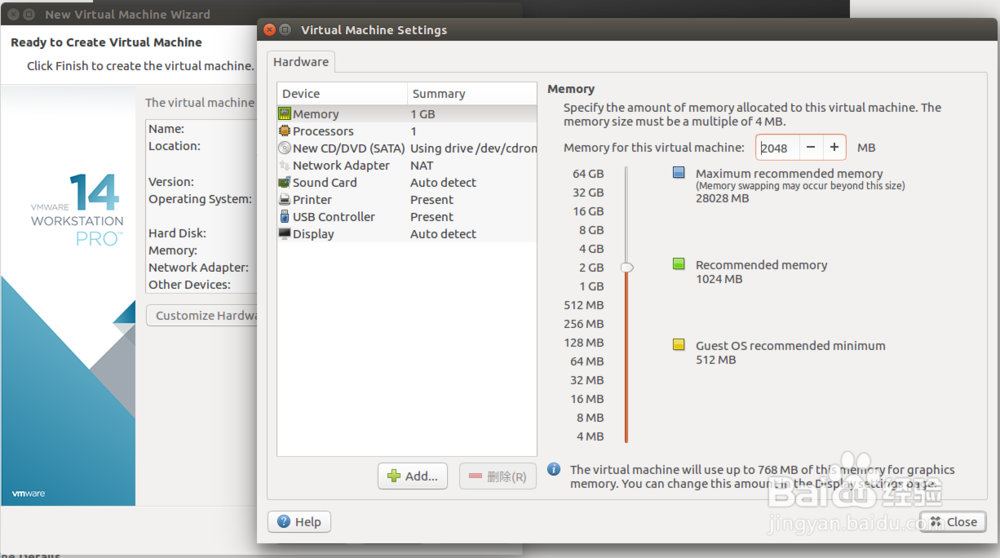Click the memory value field showing 2048

coord(777,147)
